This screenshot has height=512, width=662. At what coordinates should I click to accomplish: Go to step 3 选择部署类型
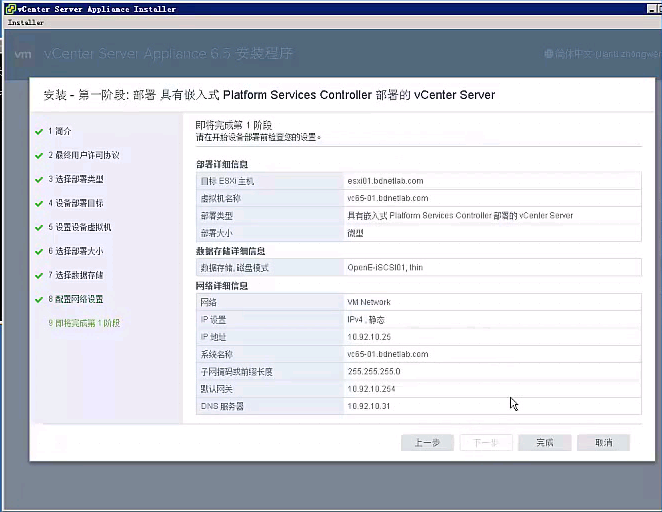coord(76,179)
